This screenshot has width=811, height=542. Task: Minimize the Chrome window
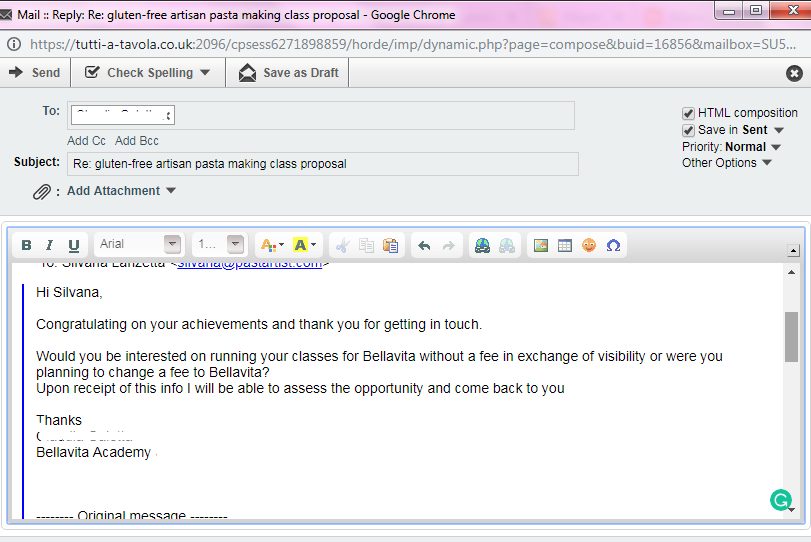(x=729, y=10)
